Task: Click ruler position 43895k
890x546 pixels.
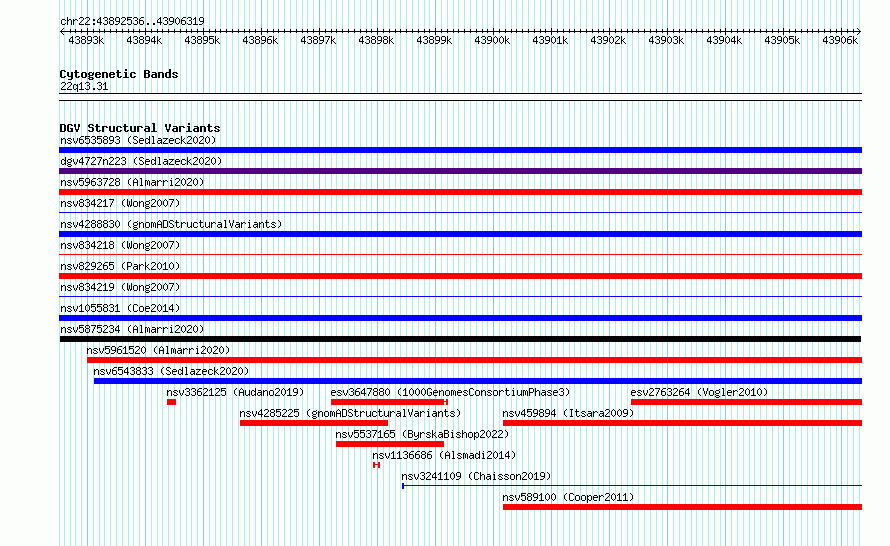Action: pyautogui.click(x=202, y=41)
